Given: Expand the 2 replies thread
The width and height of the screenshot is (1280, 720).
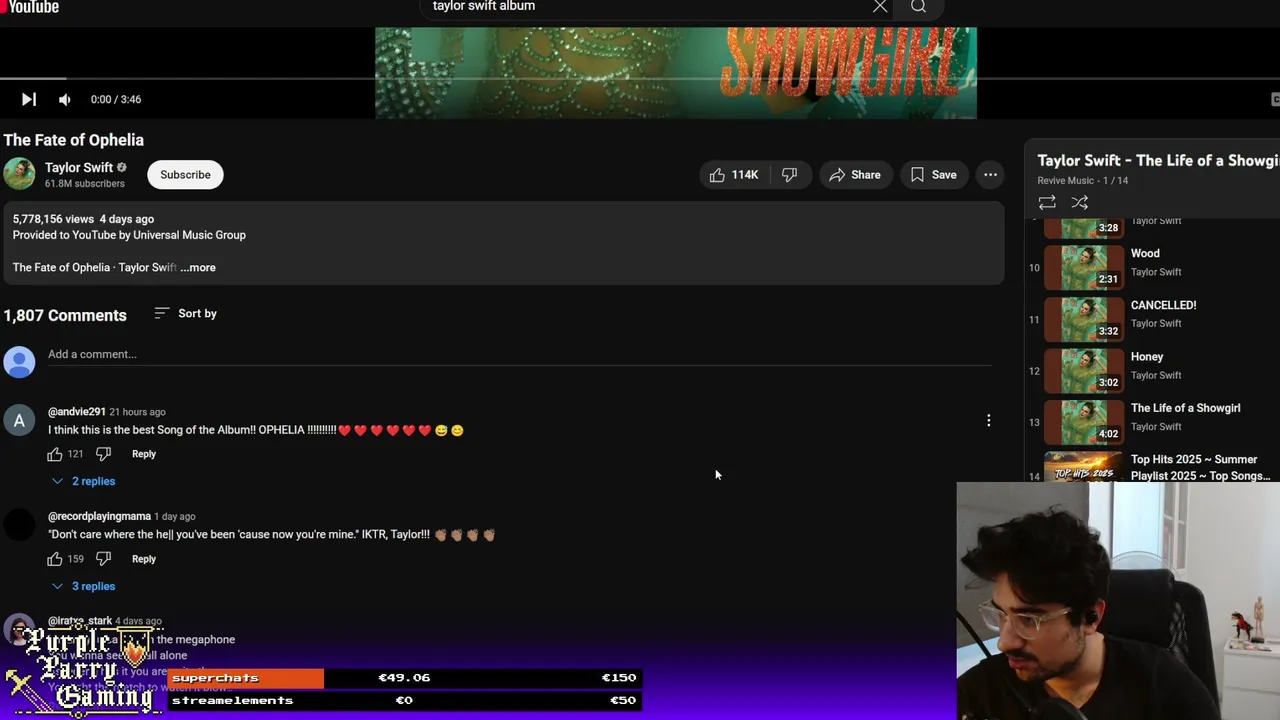Looking at the screenshot, I should point(84,481).
